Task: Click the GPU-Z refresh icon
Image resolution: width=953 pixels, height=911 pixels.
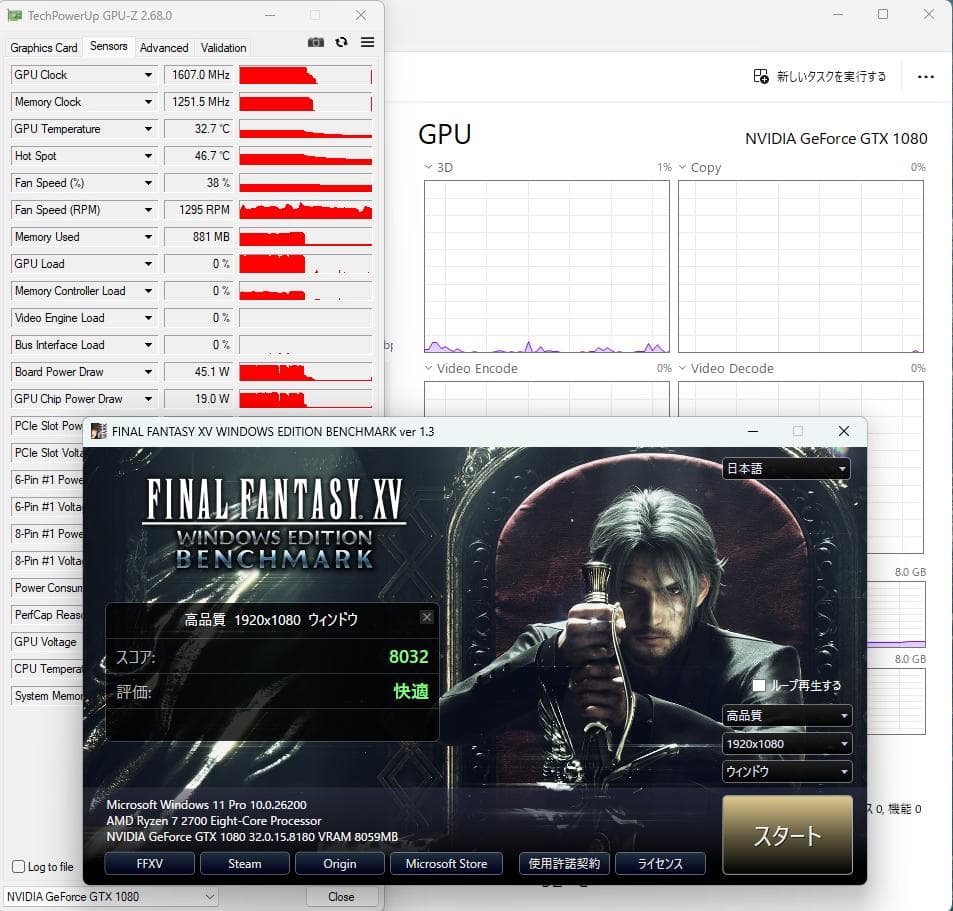Action: coord(342,42)
